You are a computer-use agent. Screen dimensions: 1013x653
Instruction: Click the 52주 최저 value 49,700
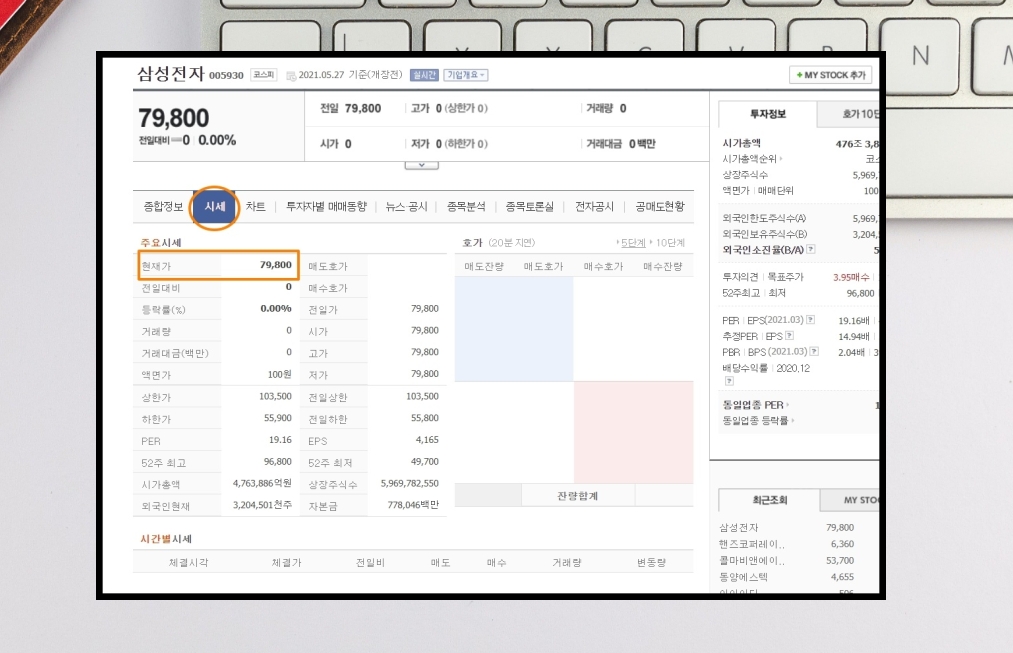pyautogui.click(x=425, y=462)
